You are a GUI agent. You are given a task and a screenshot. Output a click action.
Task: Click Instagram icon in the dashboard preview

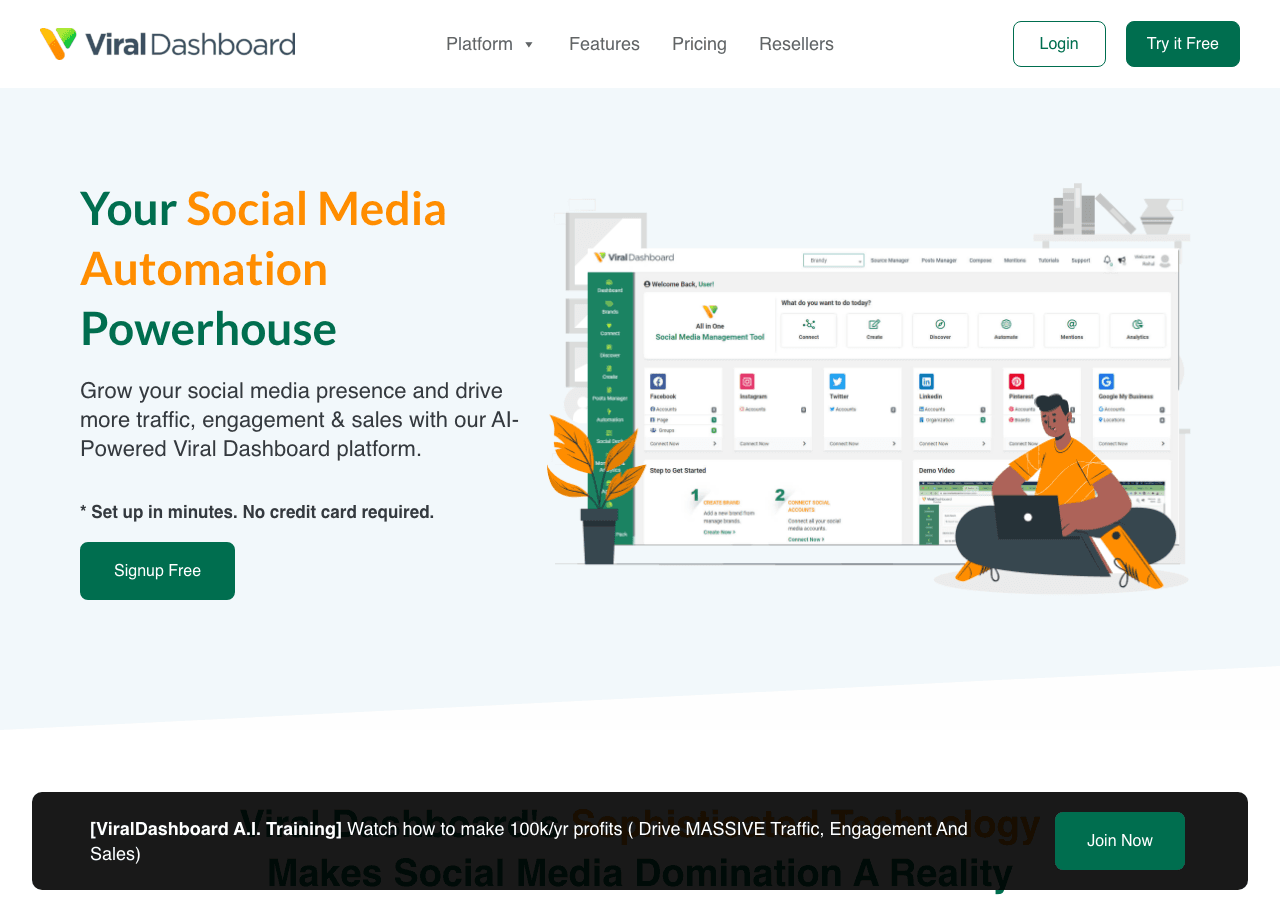tap(747, 381)
